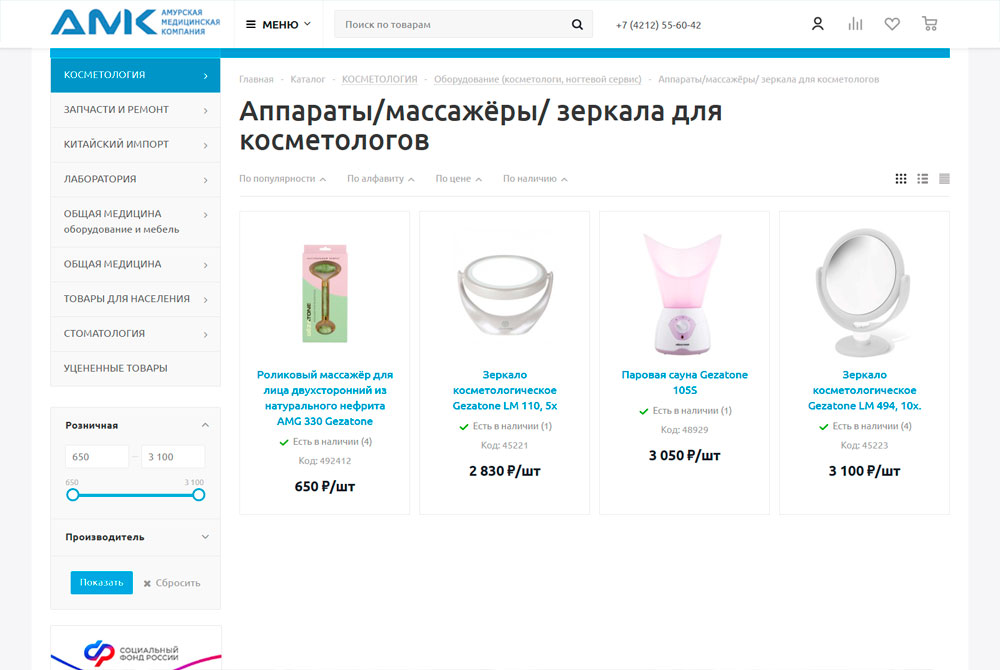Click the LM 494 round mirror image
The height and width of the screenshot is (670, 1000).
click(x=863, y=293)
